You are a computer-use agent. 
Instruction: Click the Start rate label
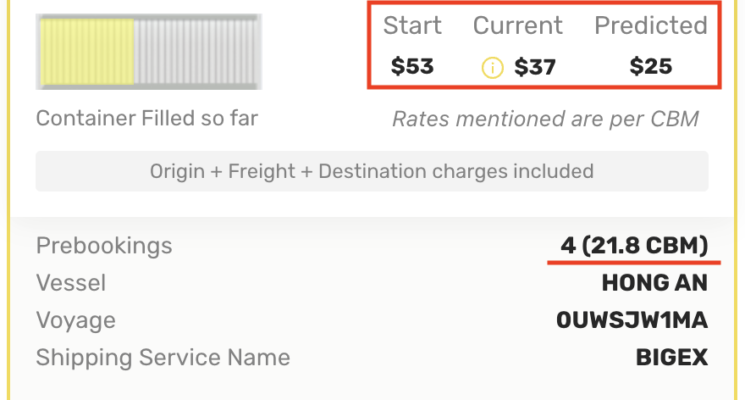pyautogui.click(x=412, y=26)
